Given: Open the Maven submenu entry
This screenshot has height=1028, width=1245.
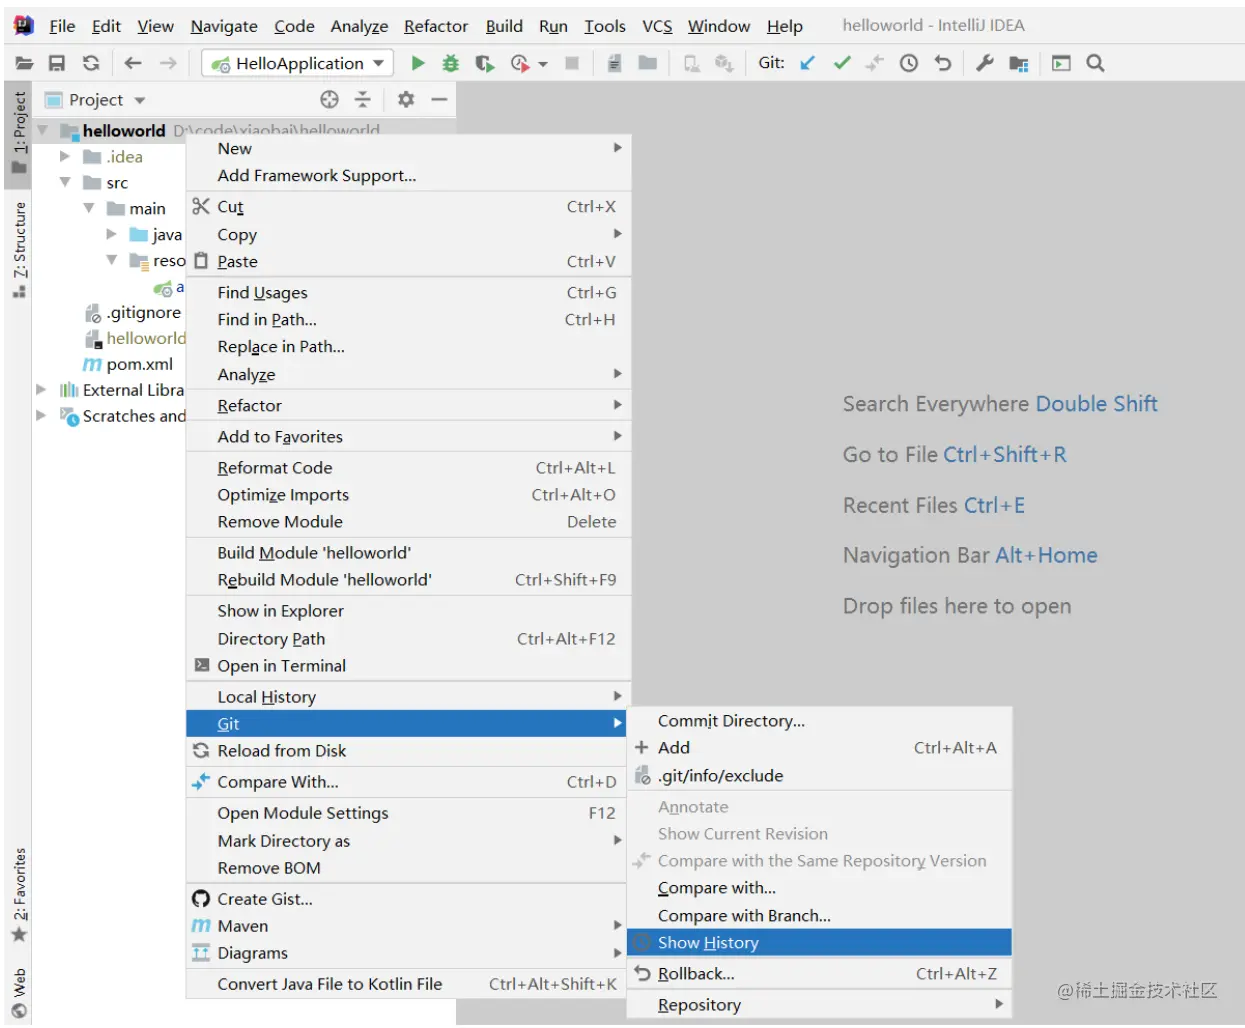Looking at the screenshot, I should [408, 925].
